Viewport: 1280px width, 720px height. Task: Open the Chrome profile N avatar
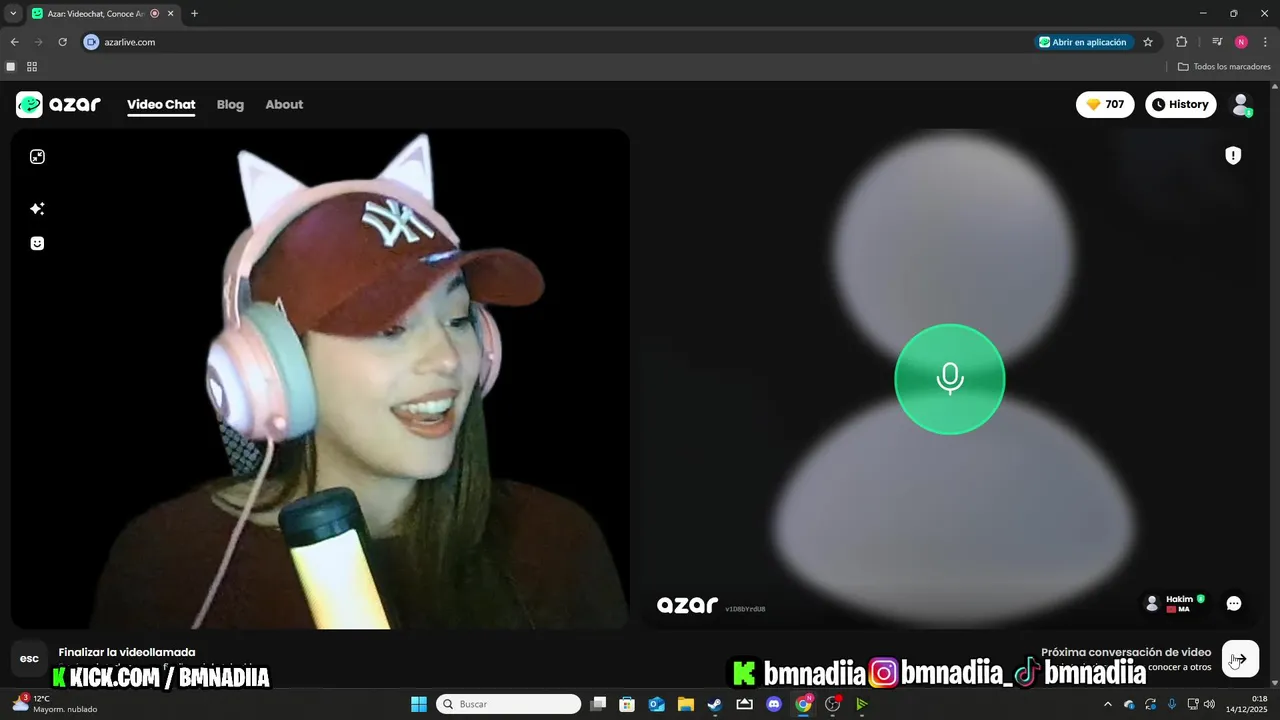coord(1241,42)
